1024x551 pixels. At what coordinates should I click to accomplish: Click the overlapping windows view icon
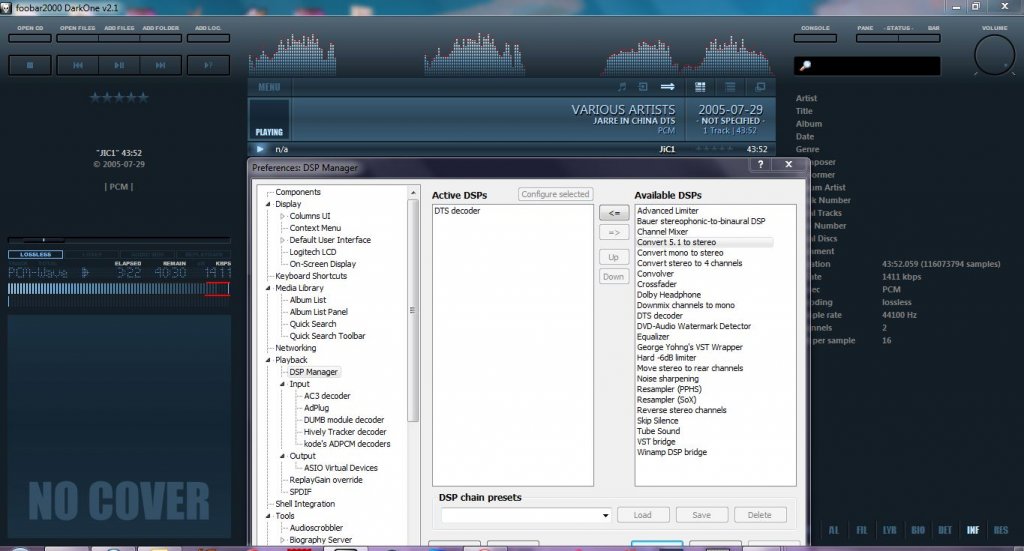760,87
